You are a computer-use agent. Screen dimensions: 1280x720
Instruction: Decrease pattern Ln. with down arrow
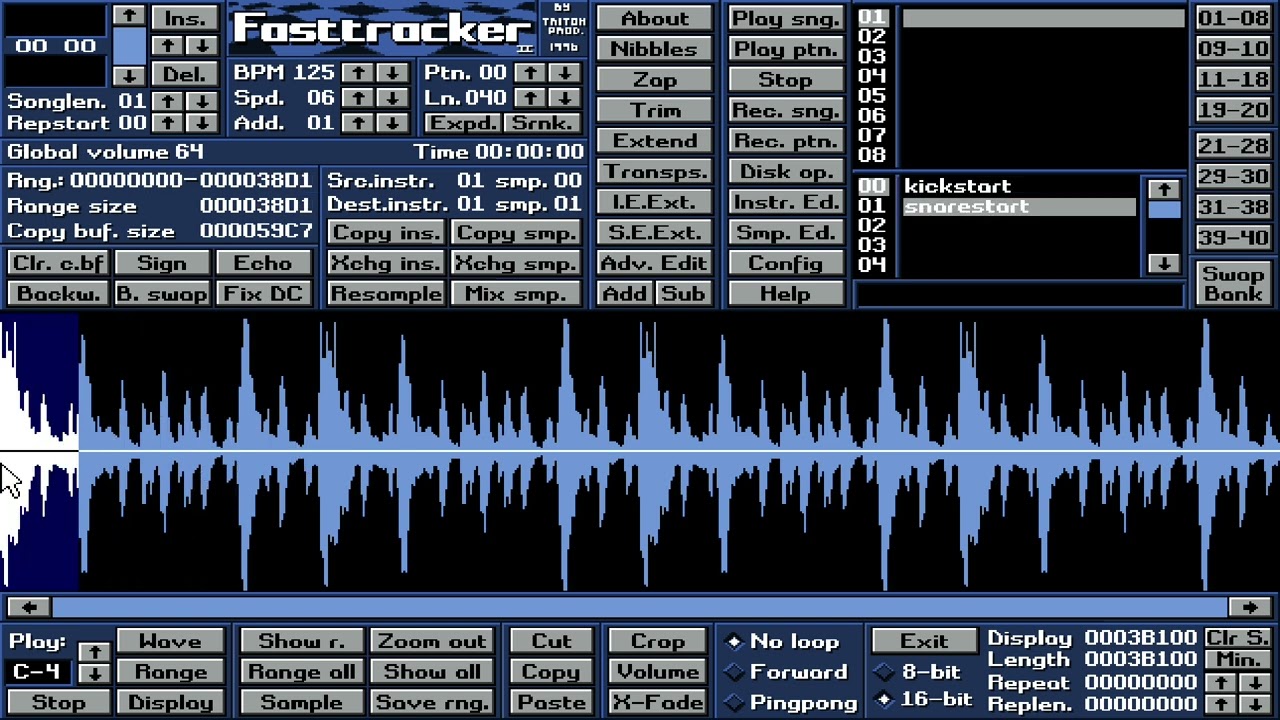(x=565, y=98)
